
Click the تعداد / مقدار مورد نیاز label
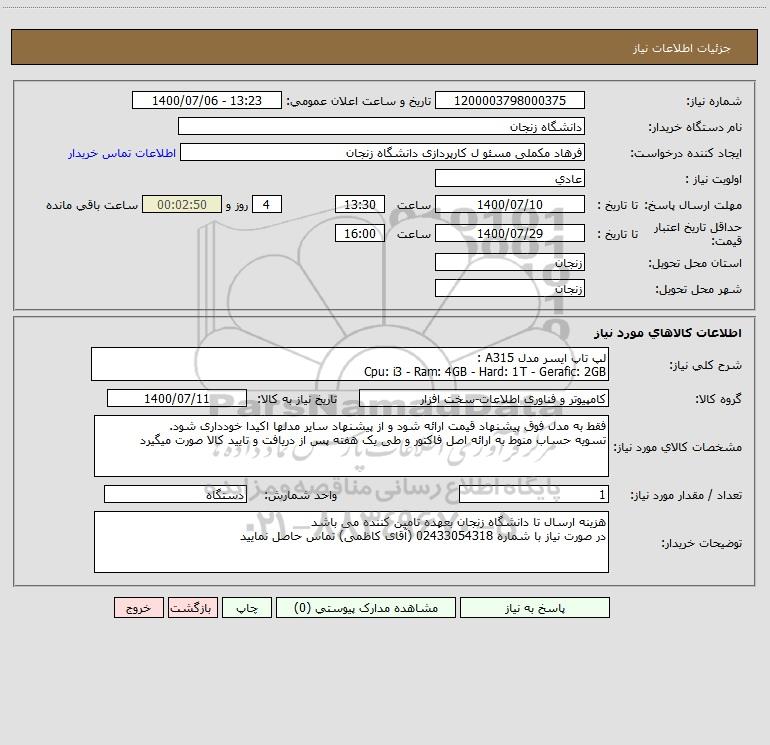686,496
